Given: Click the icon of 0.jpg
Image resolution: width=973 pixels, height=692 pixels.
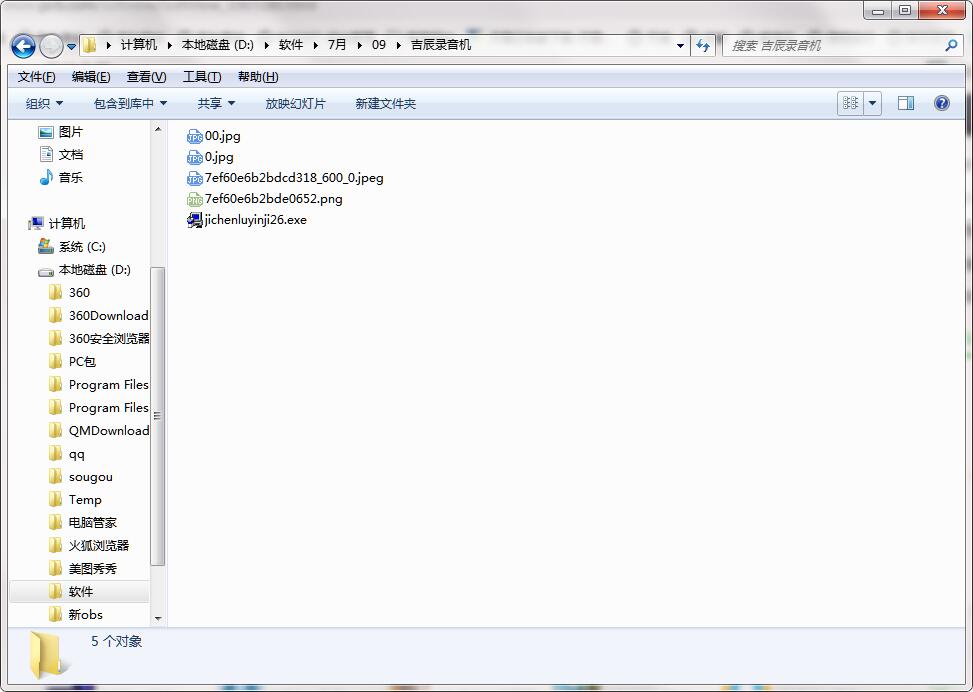Looking at the screenshot, I should coord(195,158).
